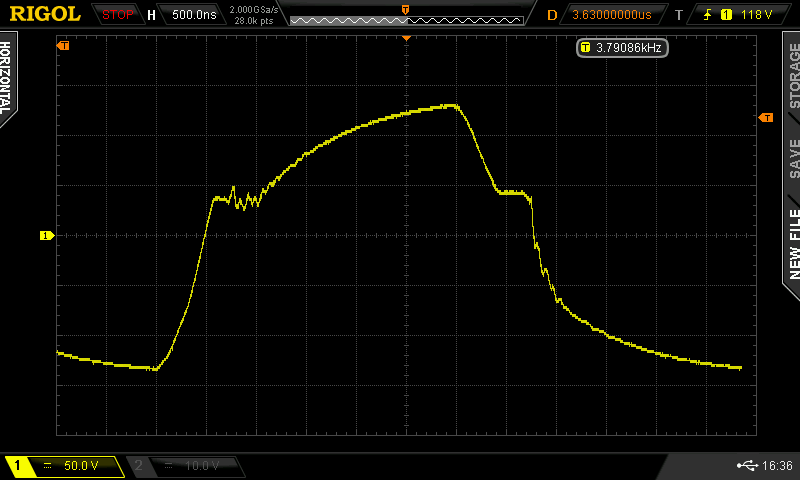
Task: Click the orange T marker at top-left of grid
Action: pyautogui.click(x=64, y=46)
